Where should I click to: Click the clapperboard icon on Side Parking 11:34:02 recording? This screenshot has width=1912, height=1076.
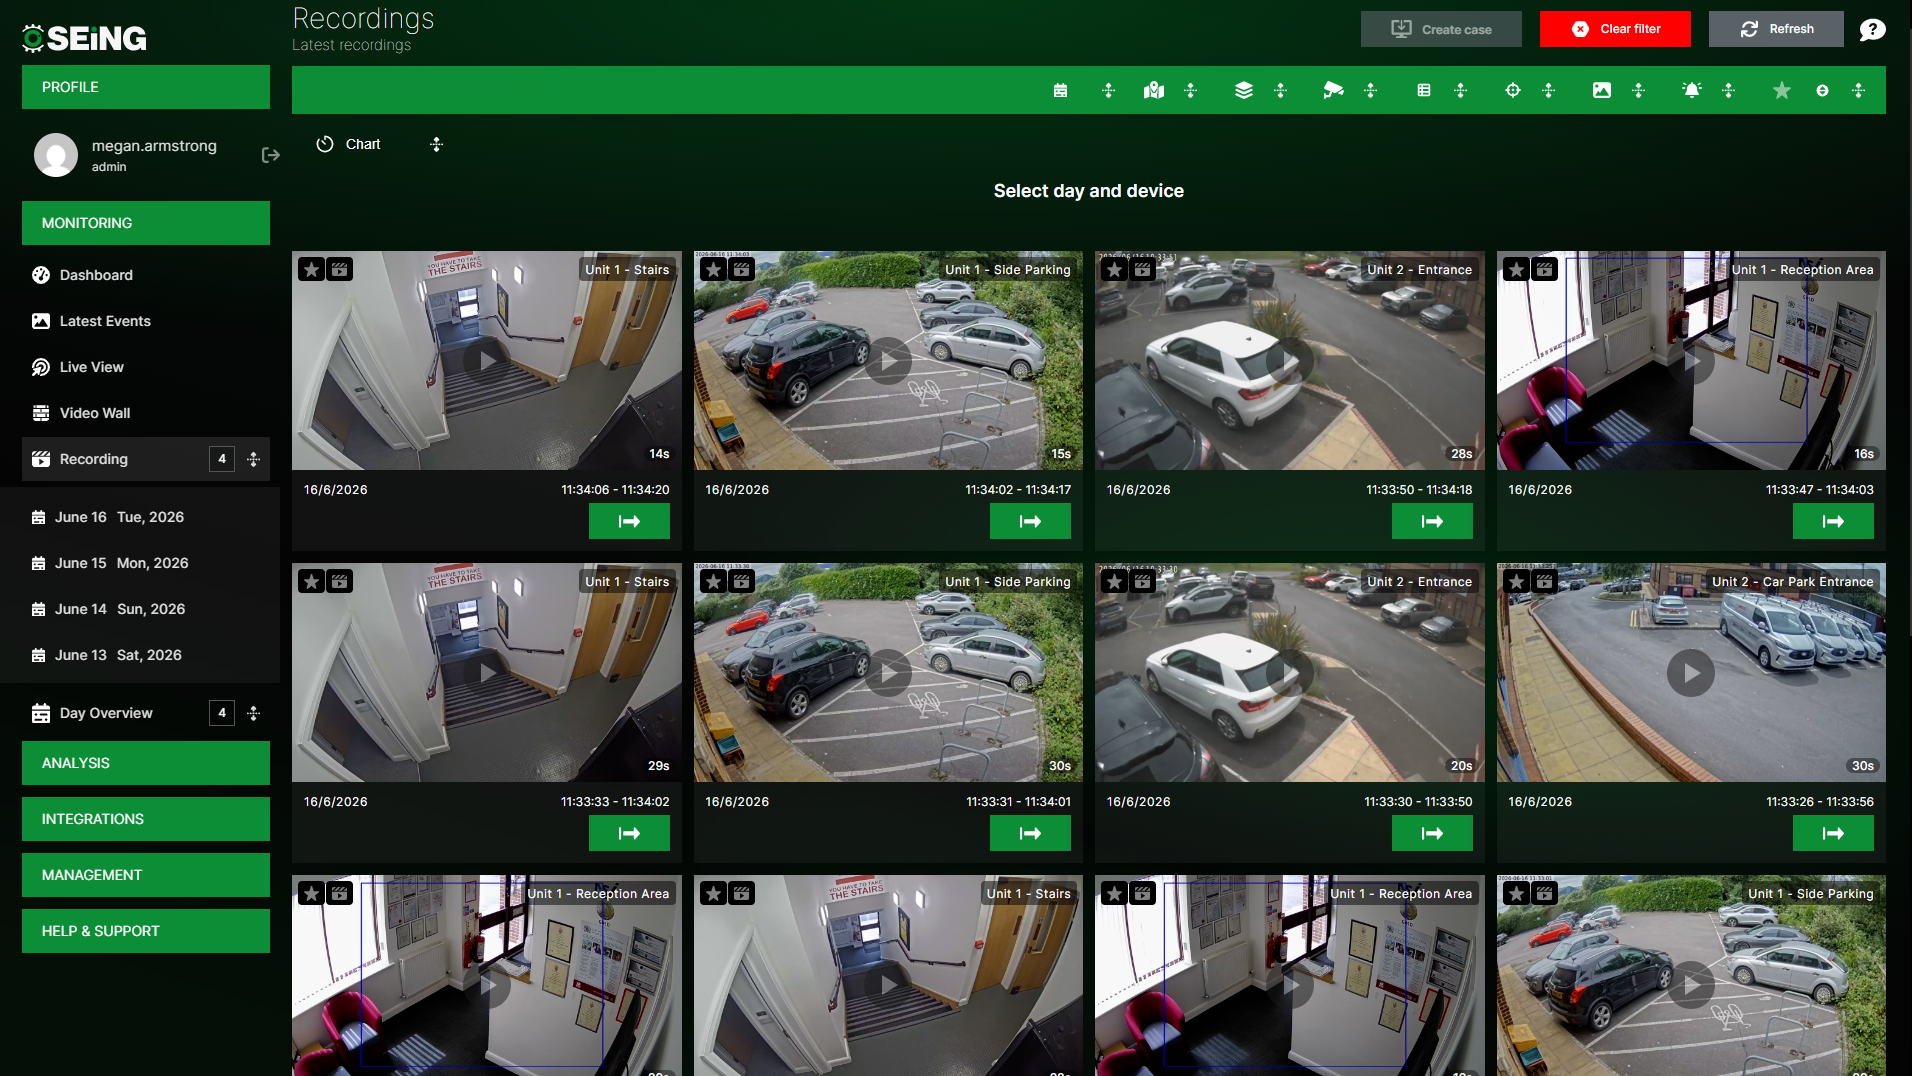click(742, 269)
